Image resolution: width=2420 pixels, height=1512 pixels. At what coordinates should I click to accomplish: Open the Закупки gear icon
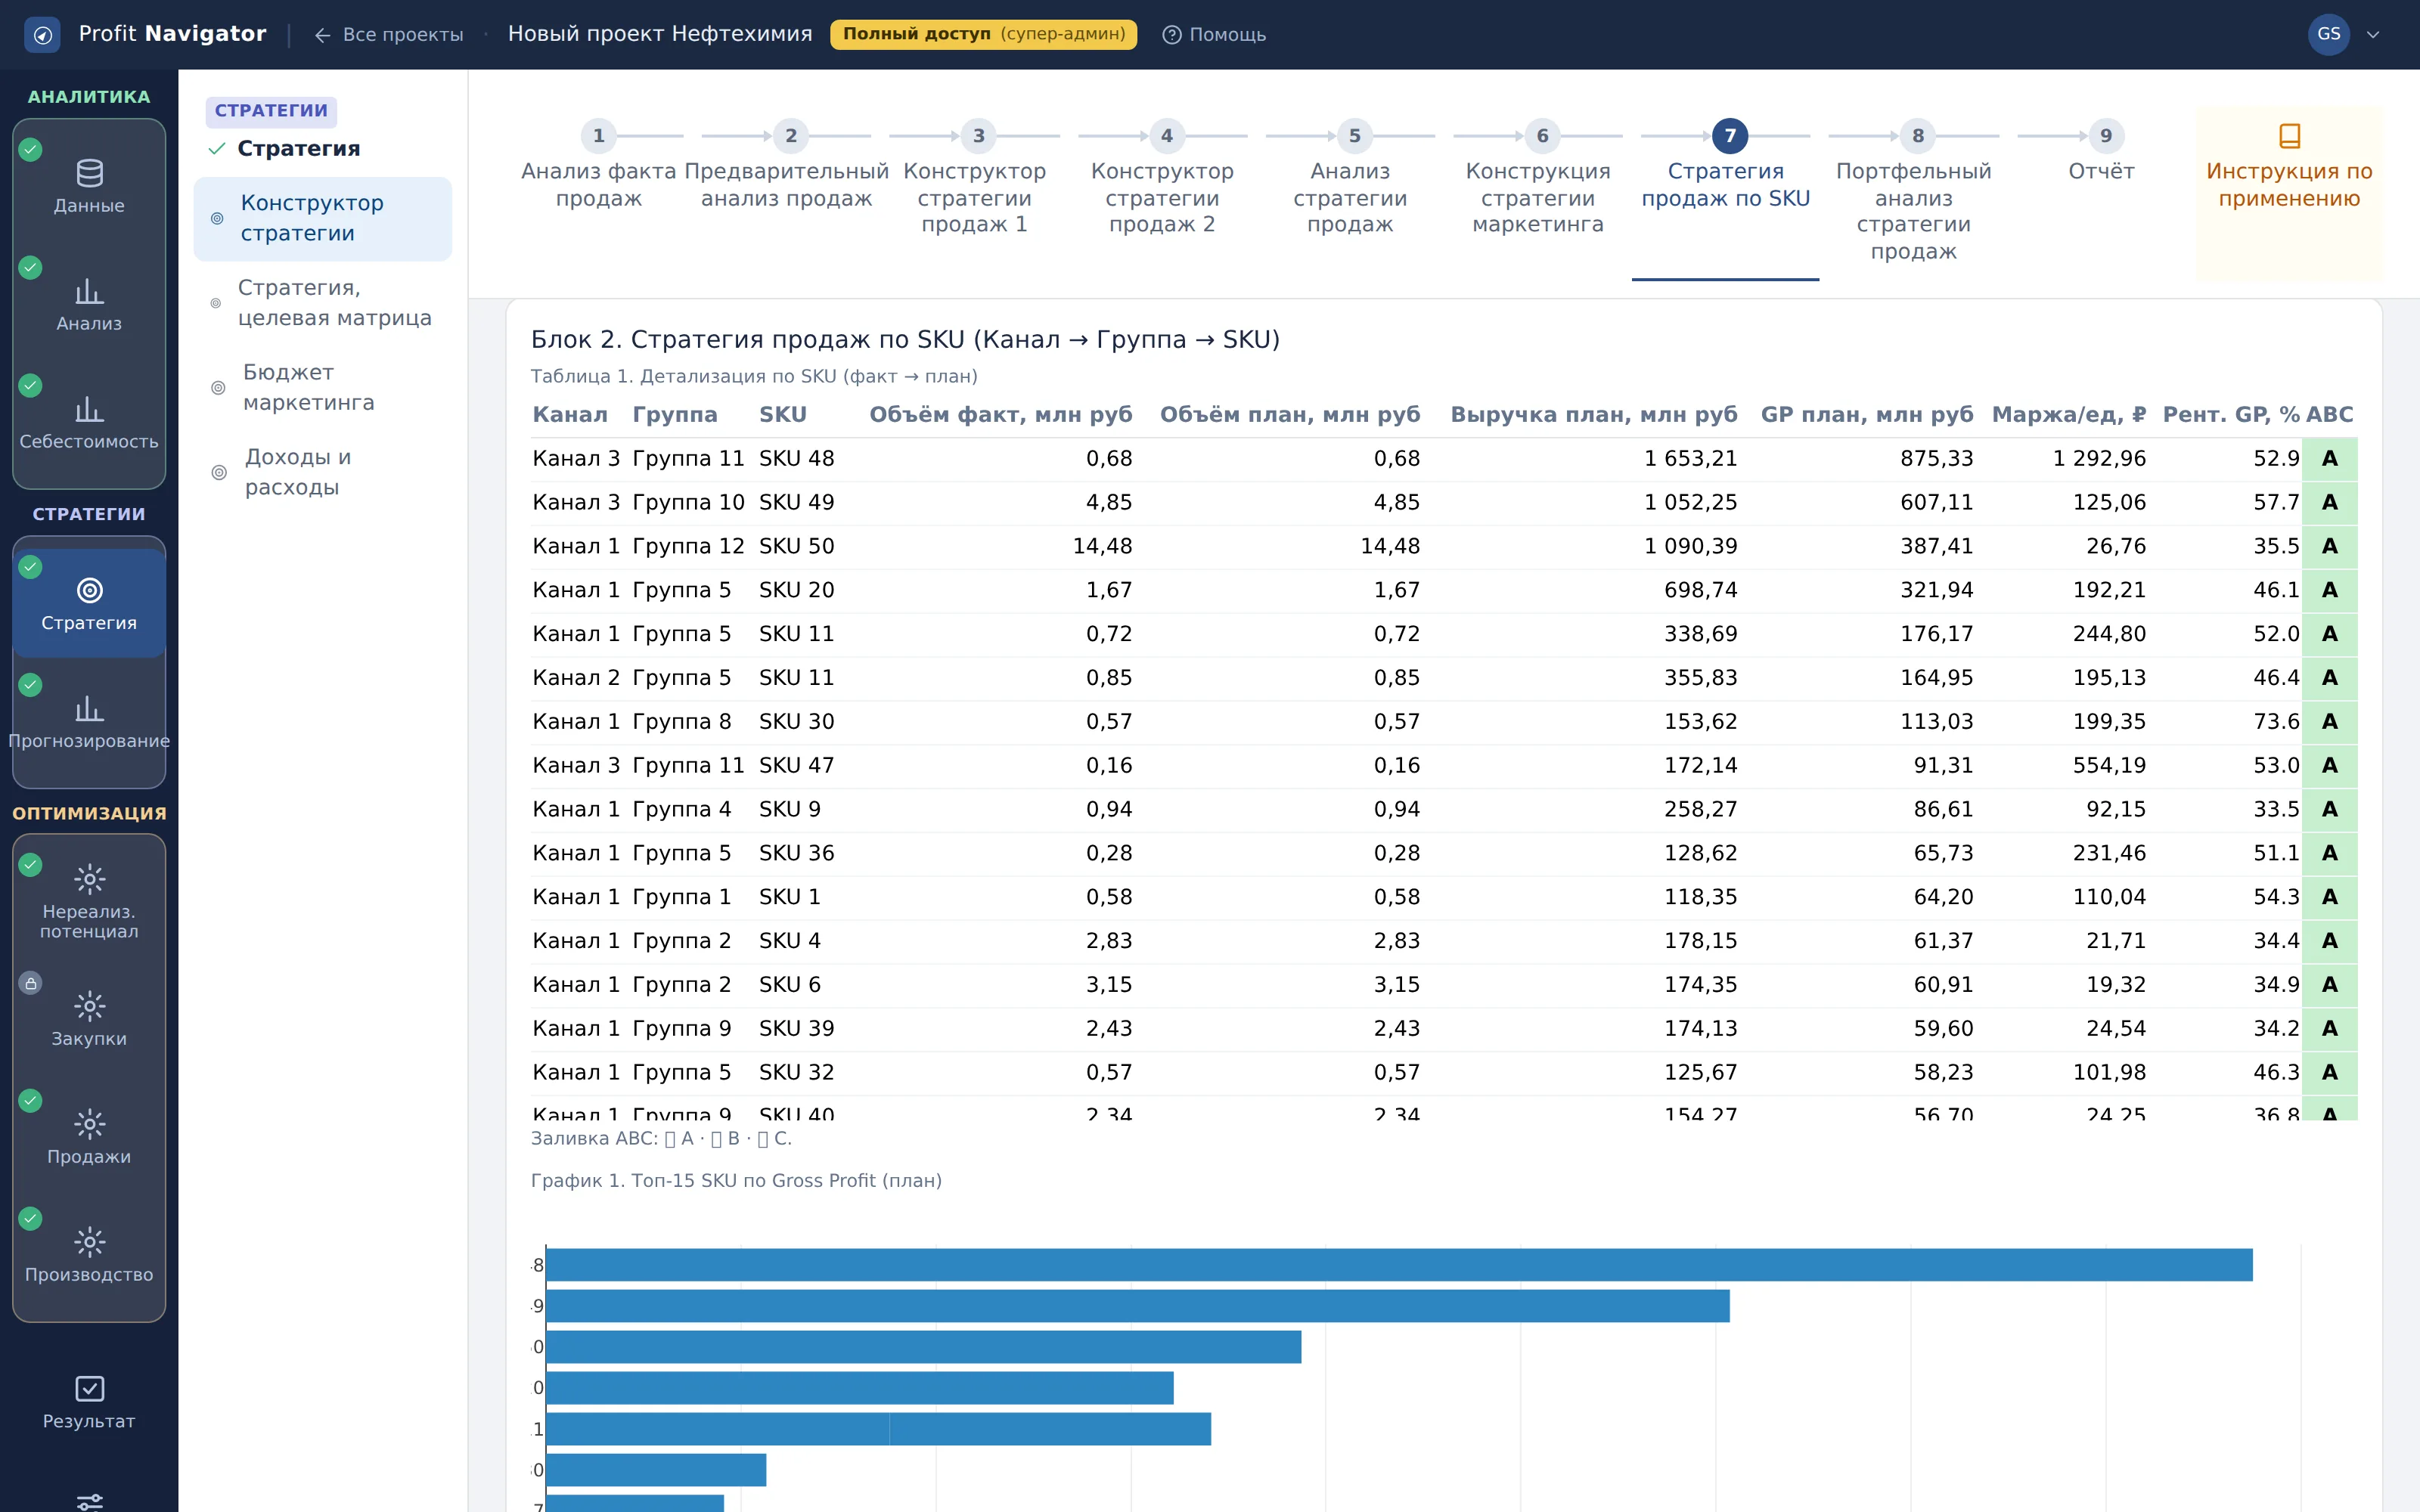89,1006
